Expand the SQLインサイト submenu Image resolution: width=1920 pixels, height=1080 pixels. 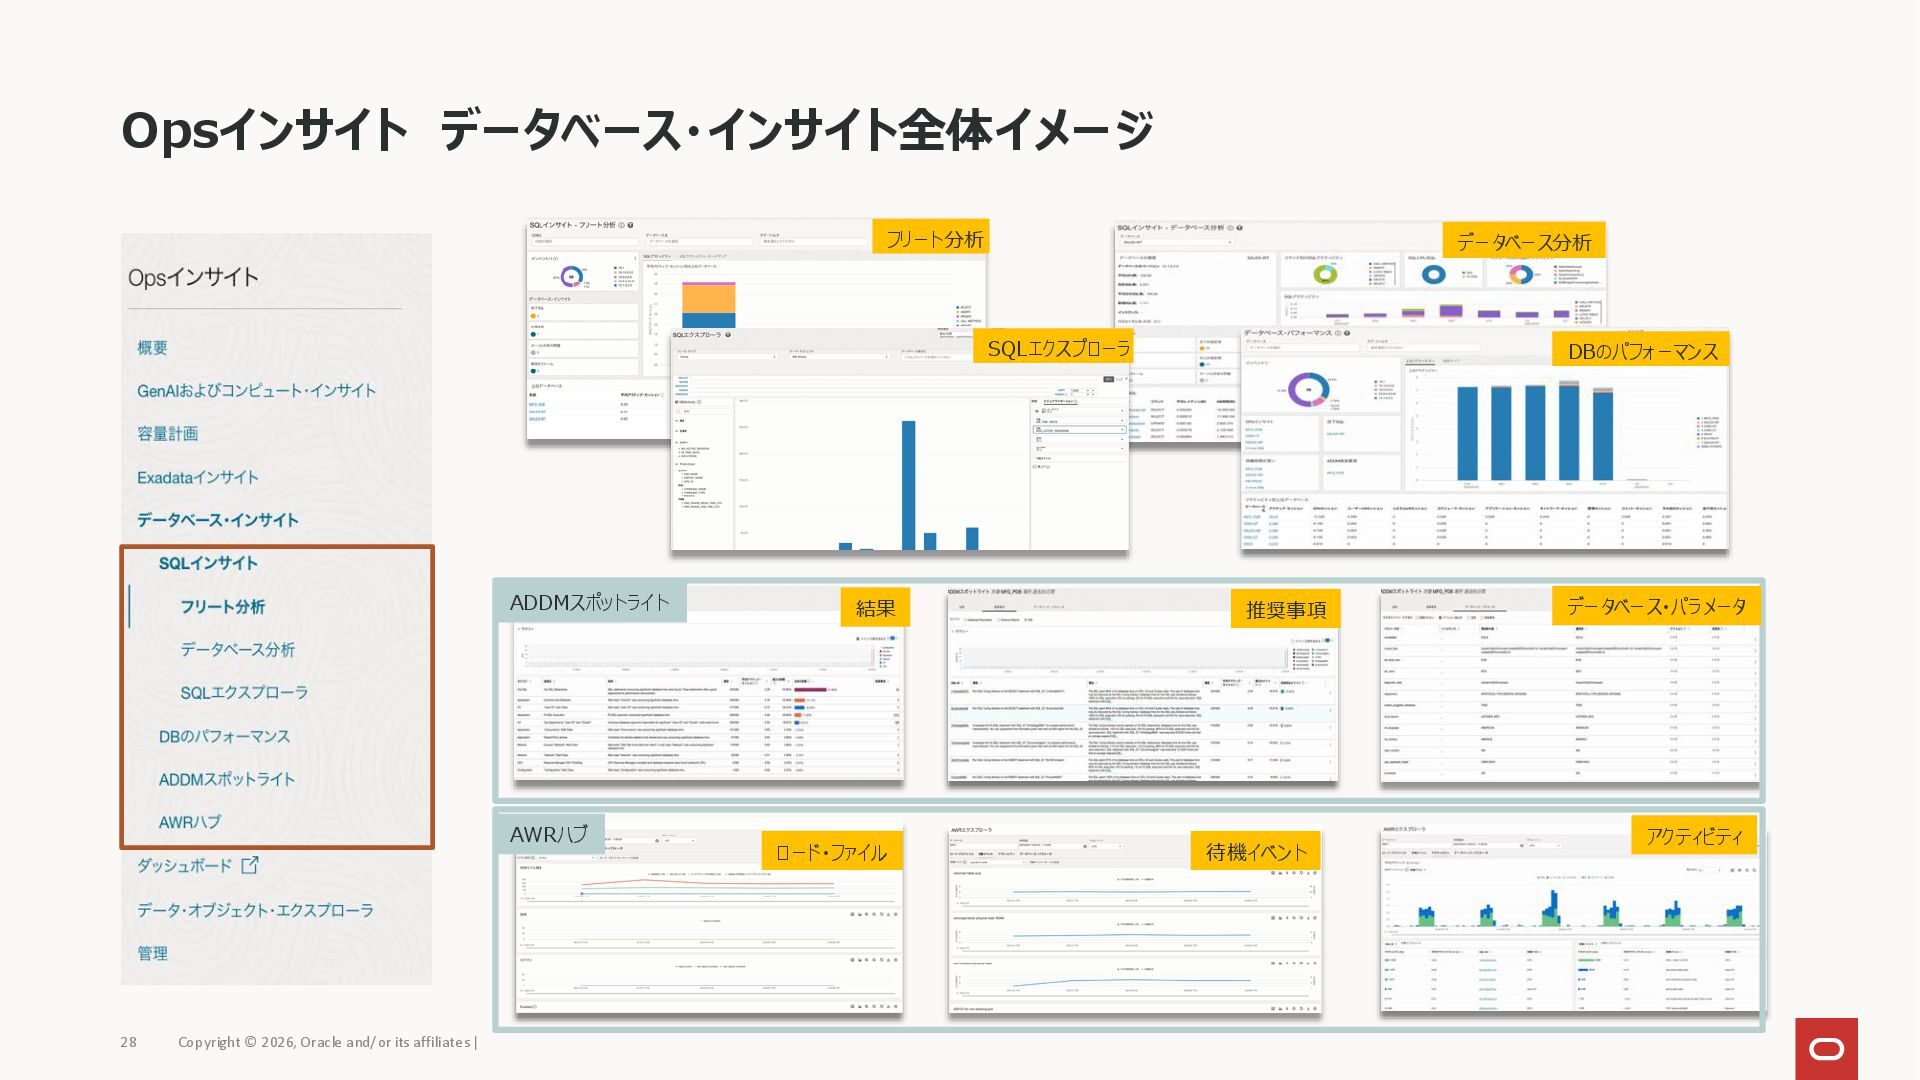208,564
